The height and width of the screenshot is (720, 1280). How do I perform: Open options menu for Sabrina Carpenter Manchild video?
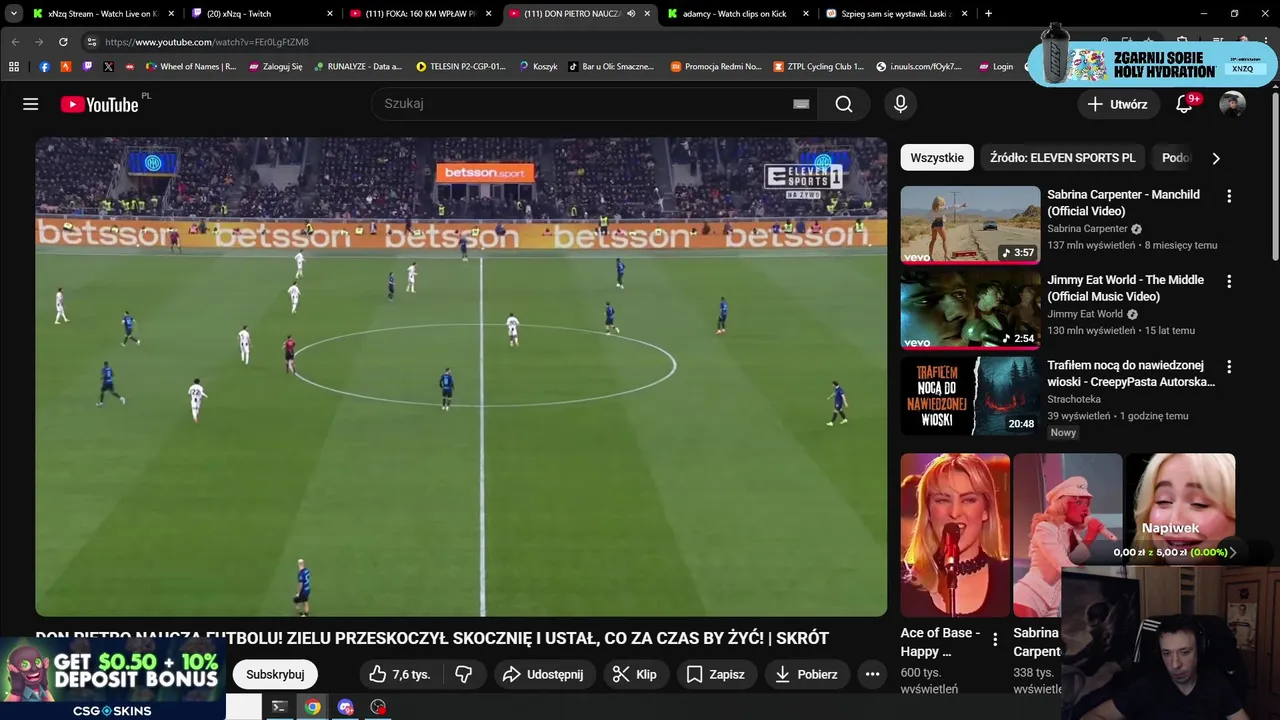pos(1229,196)
